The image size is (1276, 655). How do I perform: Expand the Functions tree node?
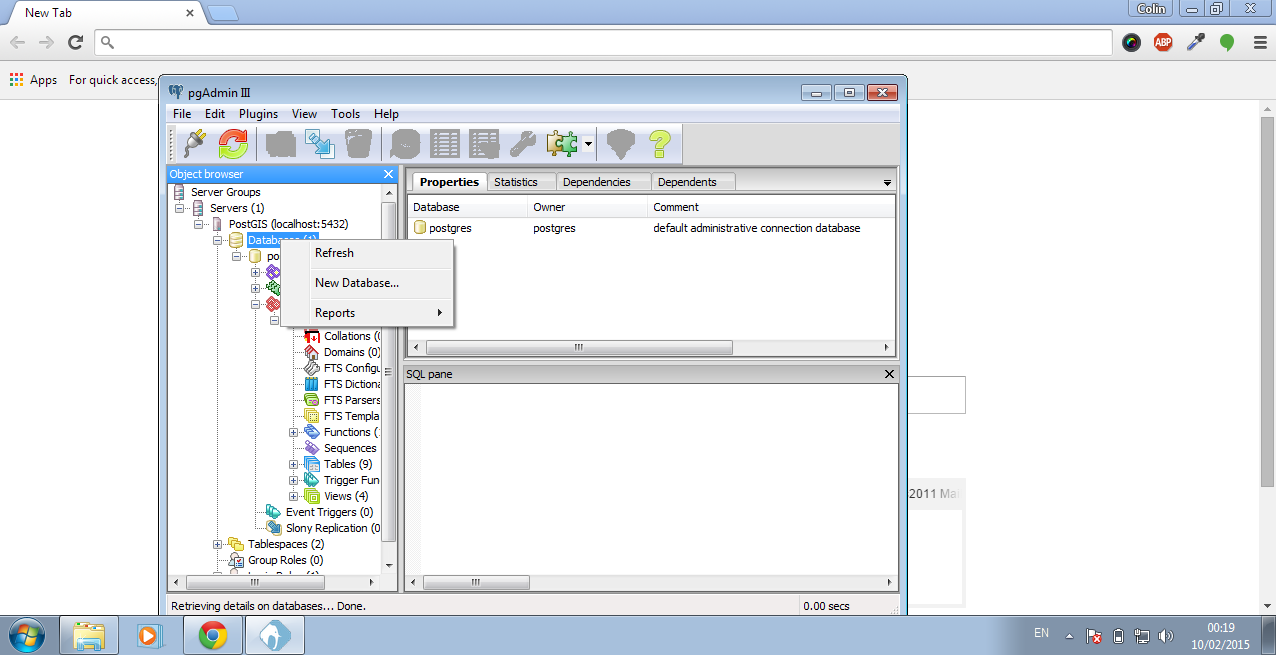[x=293, y=432]
